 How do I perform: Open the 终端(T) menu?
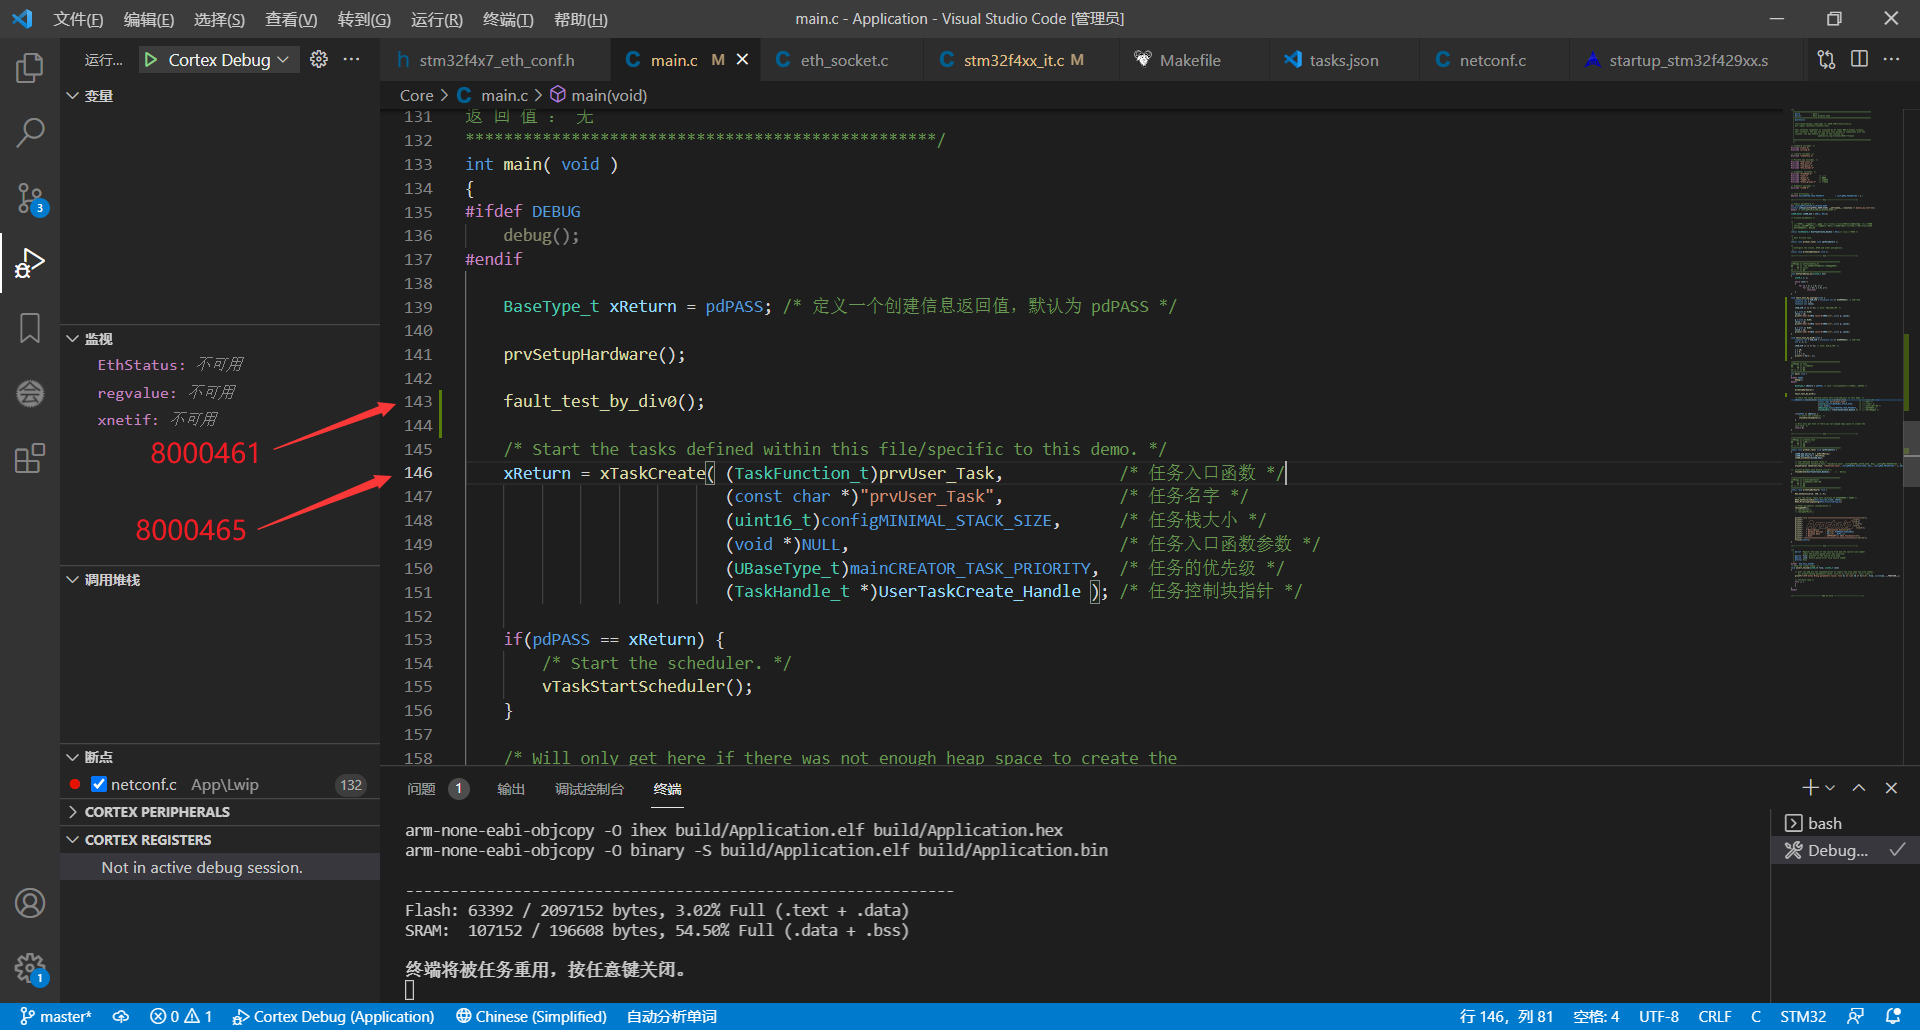click(x=508, y=19)
